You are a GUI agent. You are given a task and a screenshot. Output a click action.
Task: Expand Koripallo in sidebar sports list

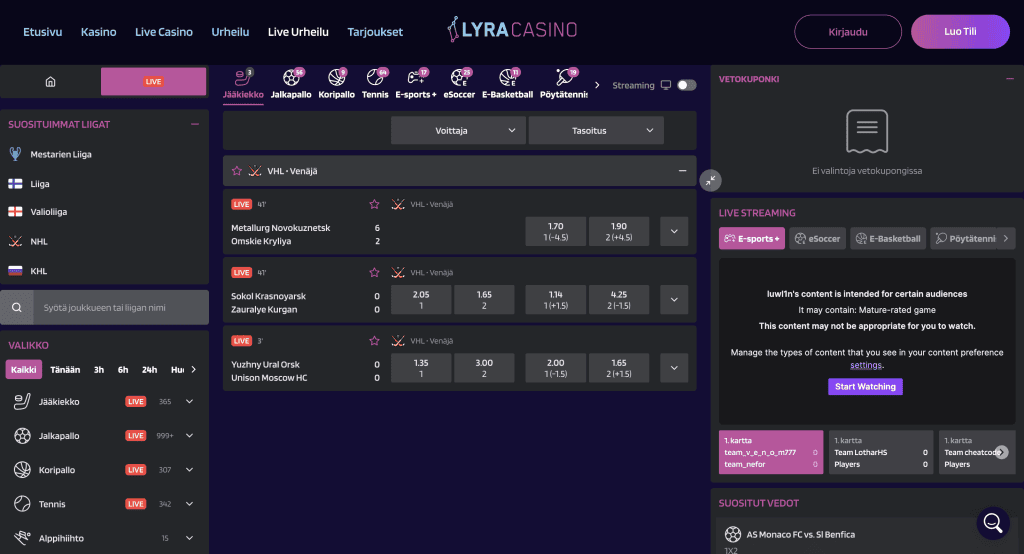coord(189,470)
